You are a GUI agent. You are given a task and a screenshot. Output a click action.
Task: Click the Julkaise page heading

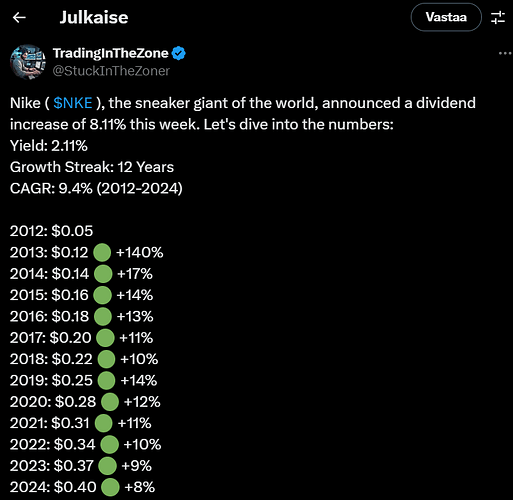(94, 17)
